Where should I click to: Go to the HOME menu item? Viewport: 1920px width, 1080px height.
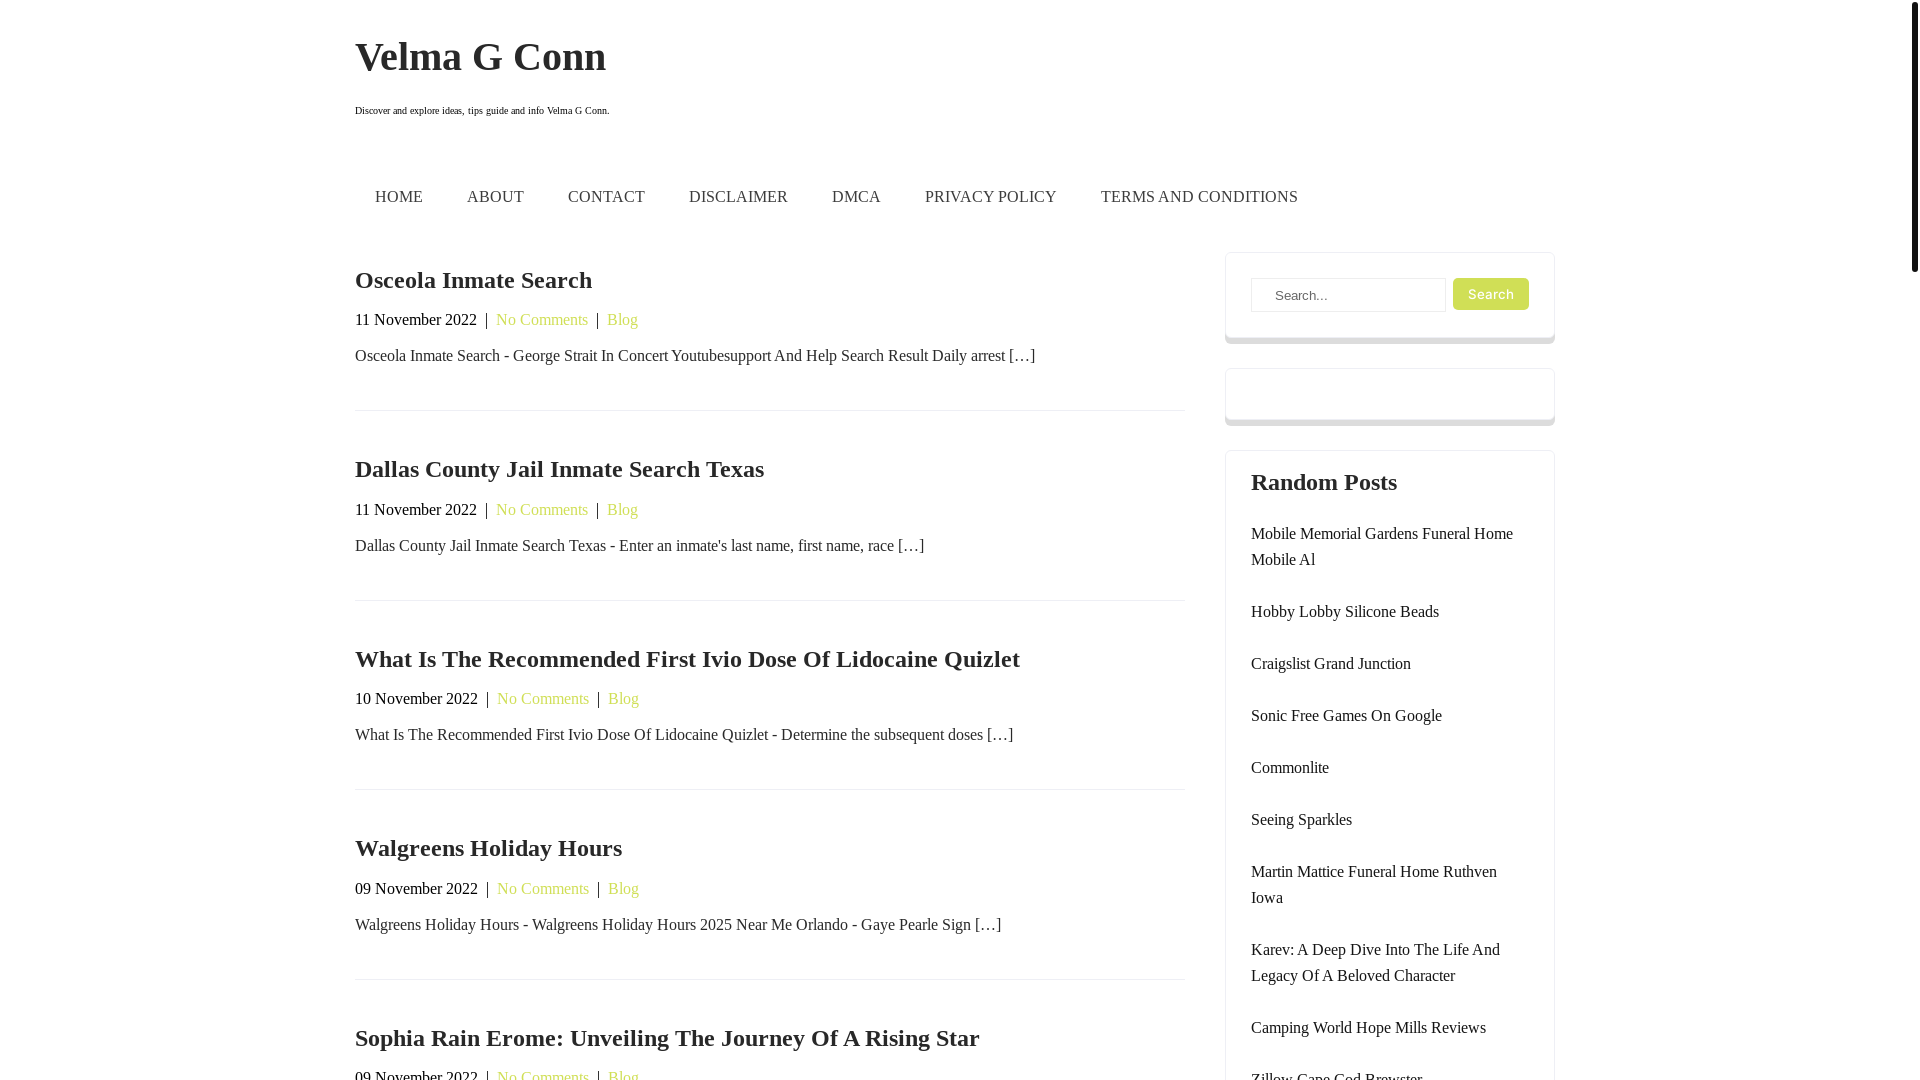click(x=399, y=197)
